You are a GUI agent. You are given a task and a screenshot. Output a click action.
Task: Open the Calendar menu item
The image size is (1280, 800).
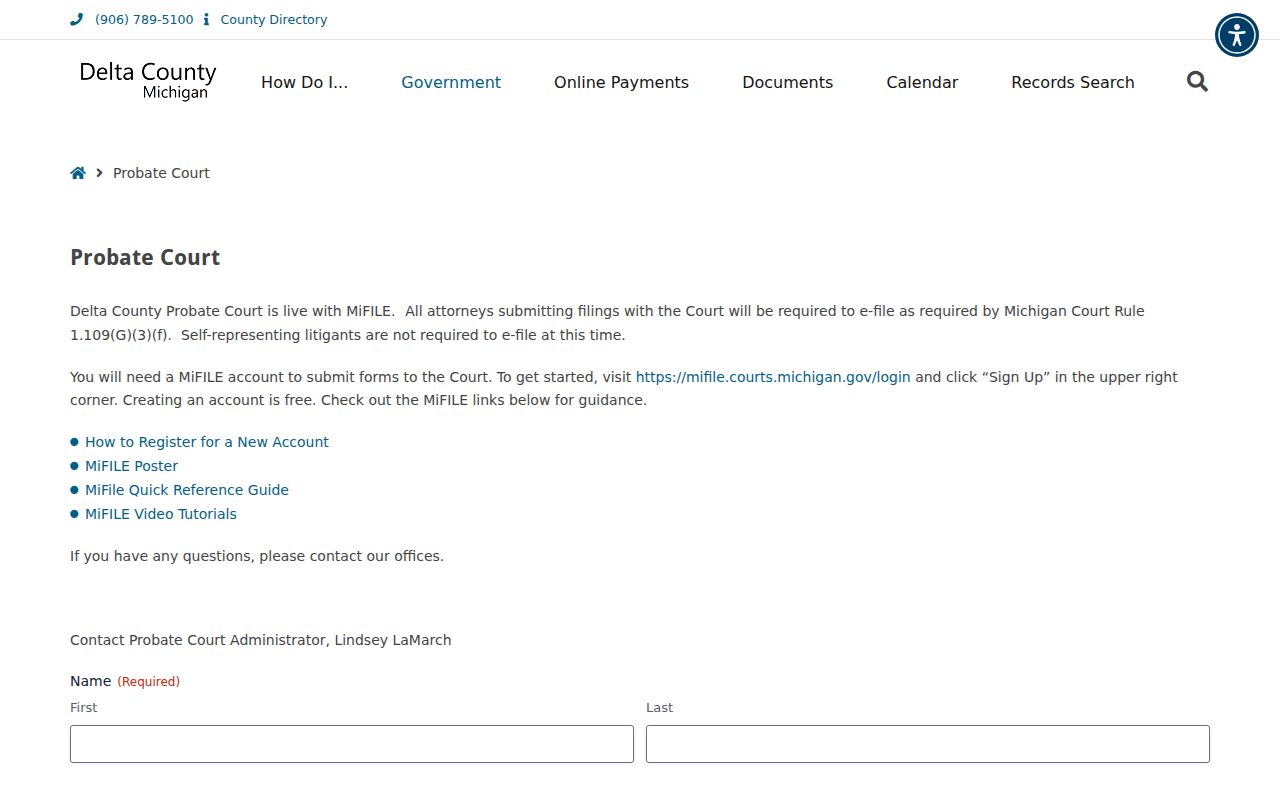pos(922,82)
